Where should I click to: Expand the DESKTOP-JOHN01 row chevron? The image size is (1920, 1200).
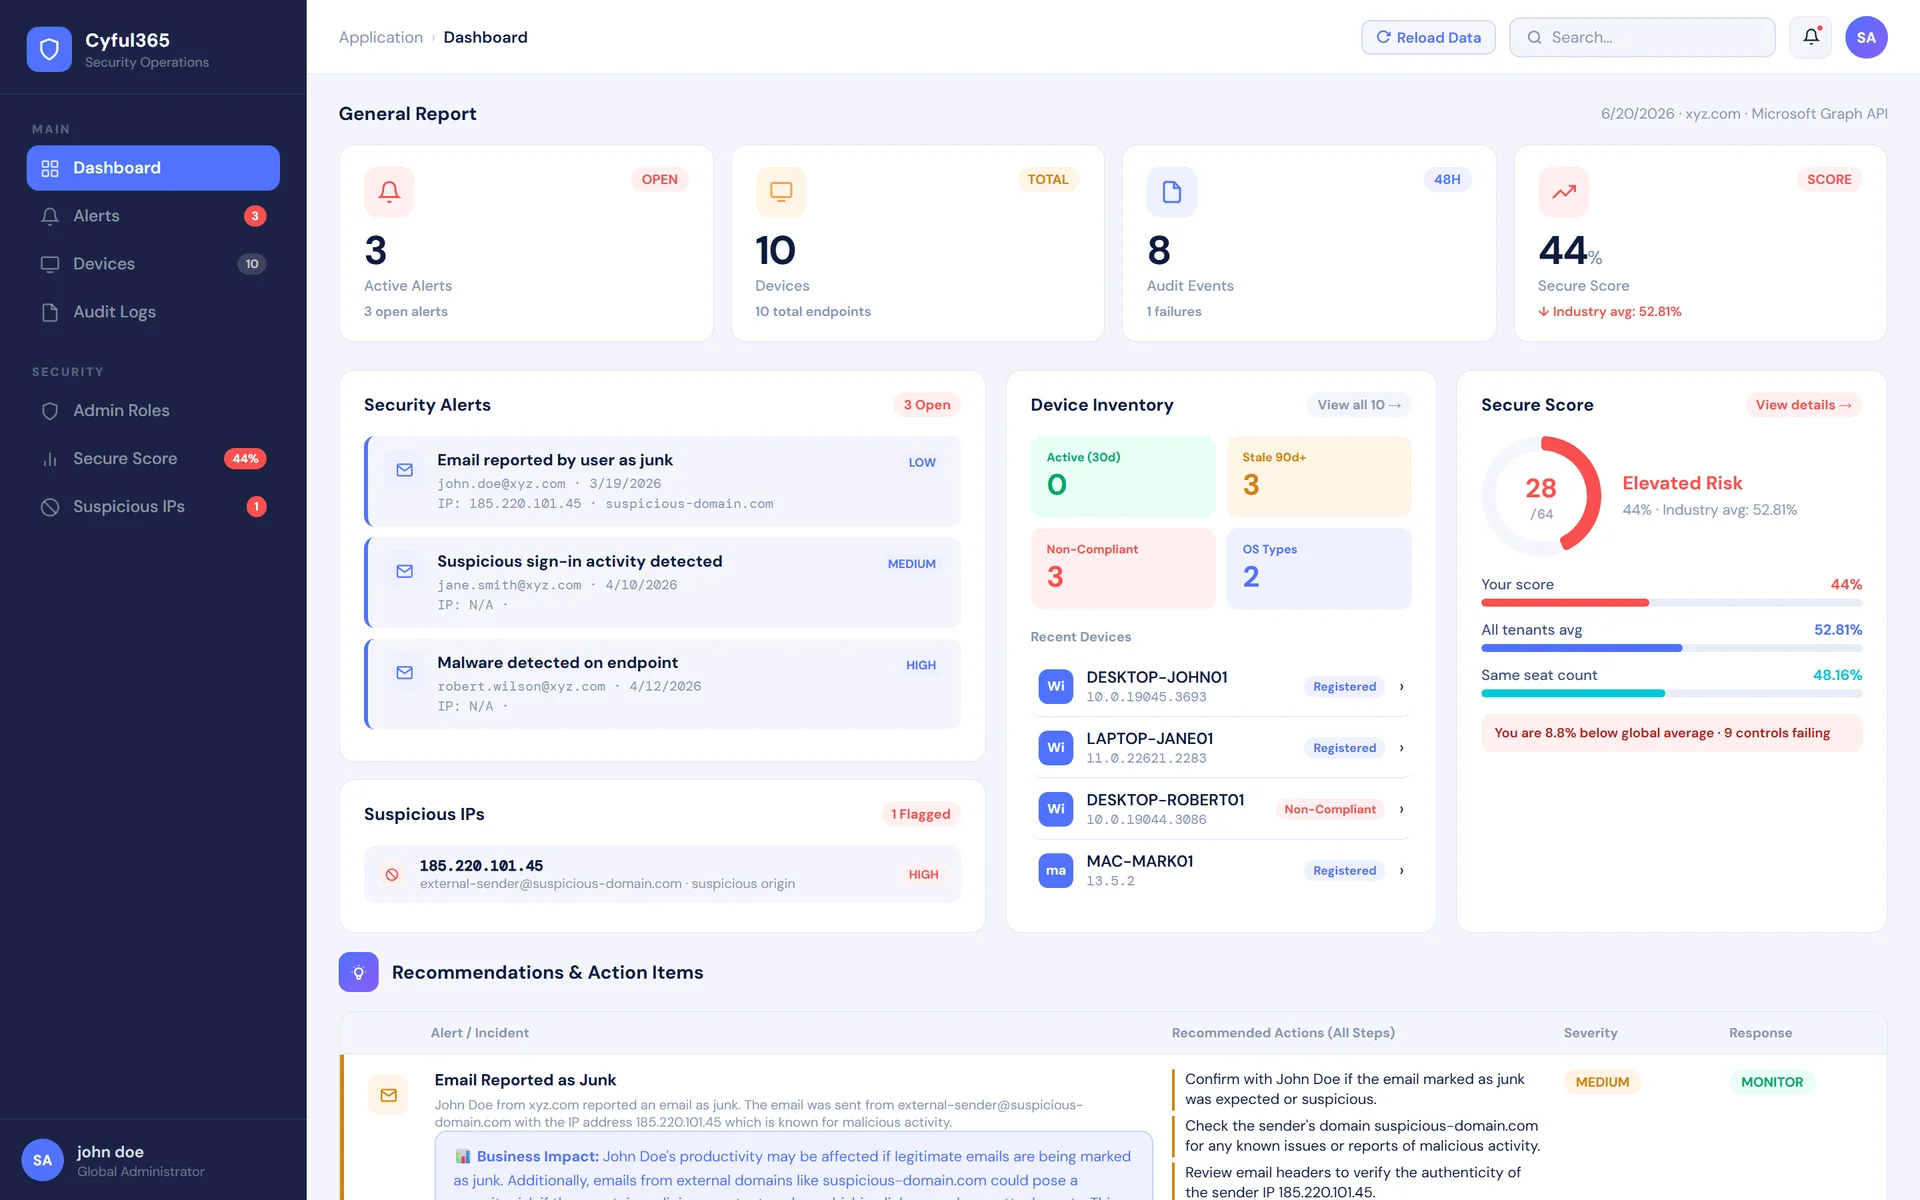1401,686
